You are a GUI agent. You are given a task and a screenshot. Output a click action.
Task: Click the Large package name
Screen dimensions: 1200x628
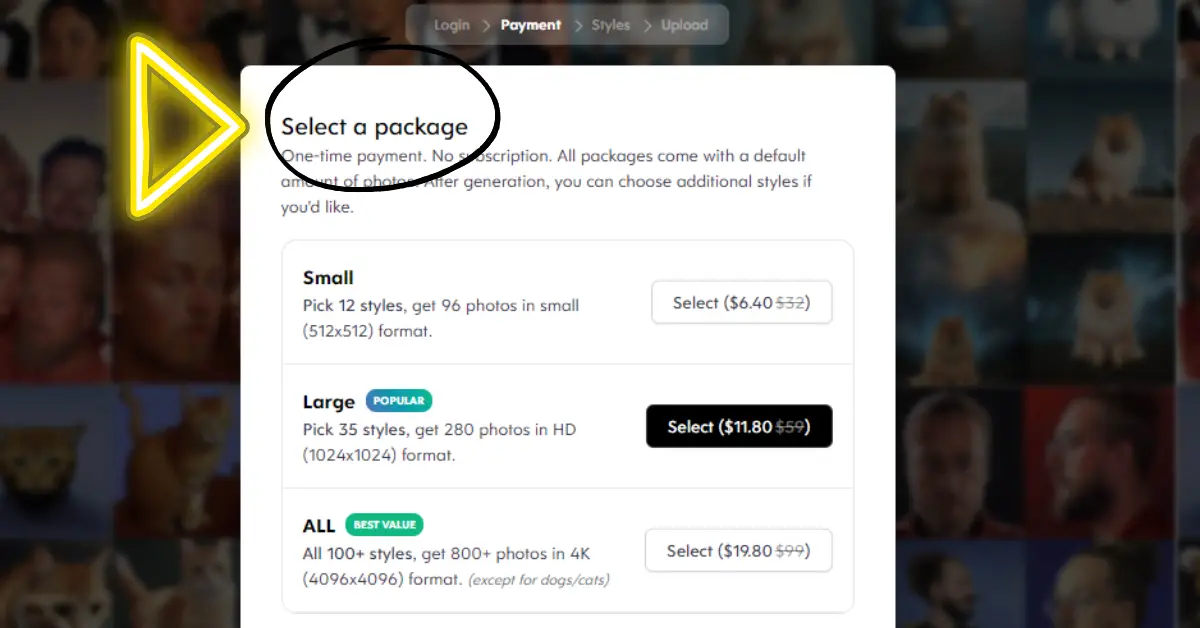pyautogui.click(x=329, y=402)
